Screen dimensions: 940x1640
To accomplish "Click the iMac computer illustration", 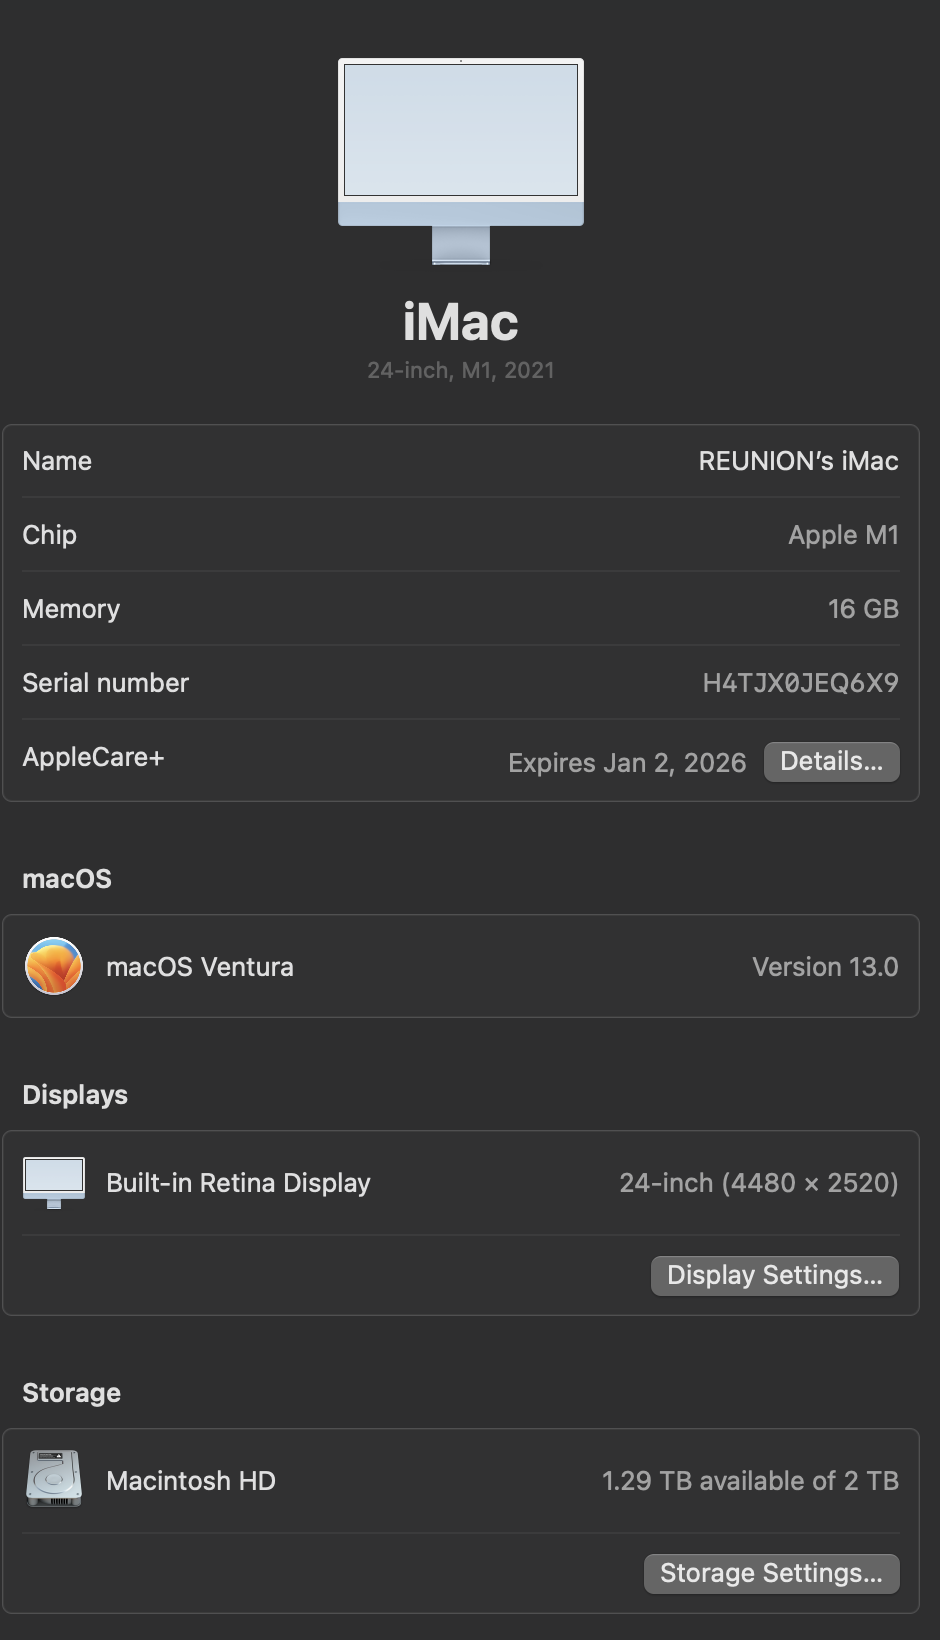I will tap(461, 162).
